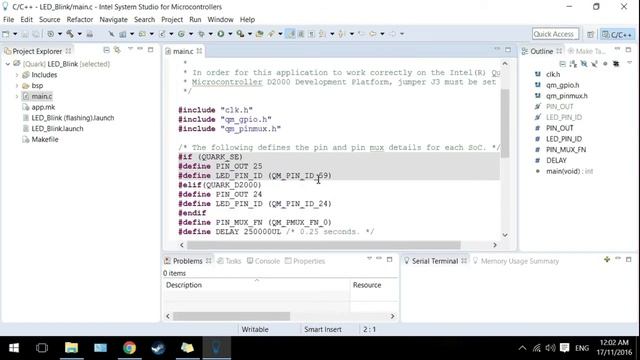Switch to the Properties tab
This screenshot has height=360, width=640.
305,261
